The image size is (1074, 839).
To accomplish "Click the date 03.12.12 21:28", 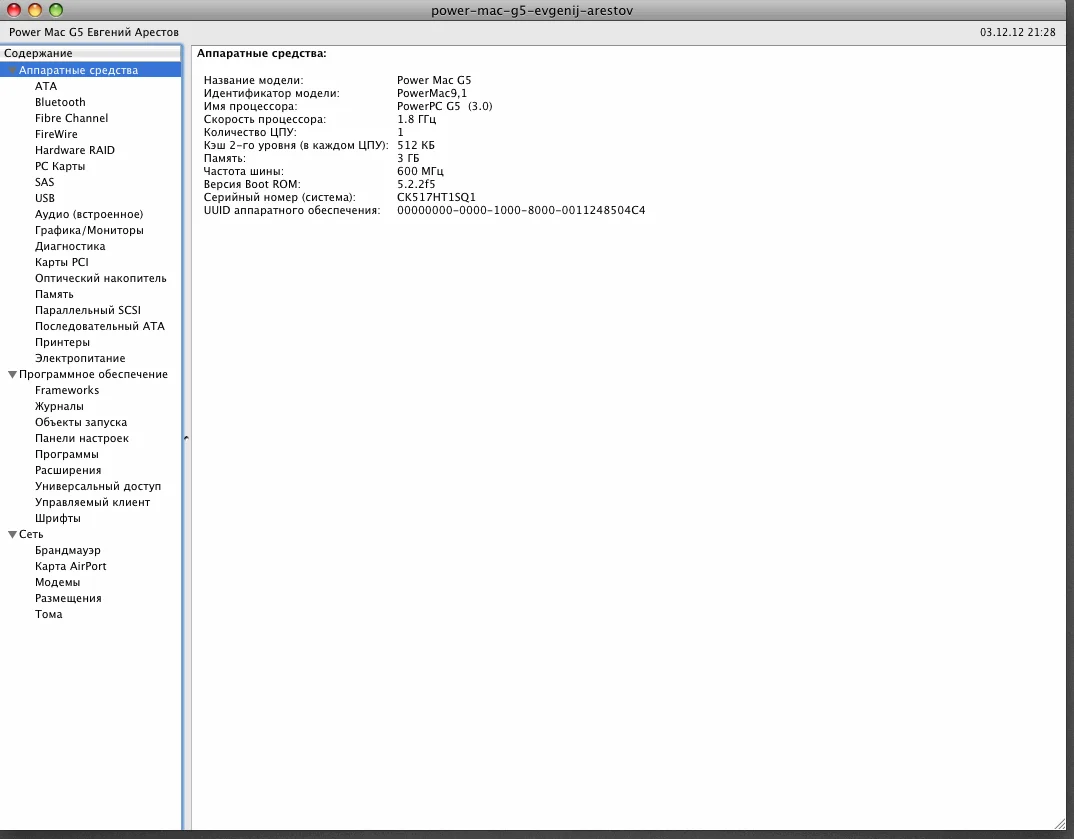I will pos(1017,32).
